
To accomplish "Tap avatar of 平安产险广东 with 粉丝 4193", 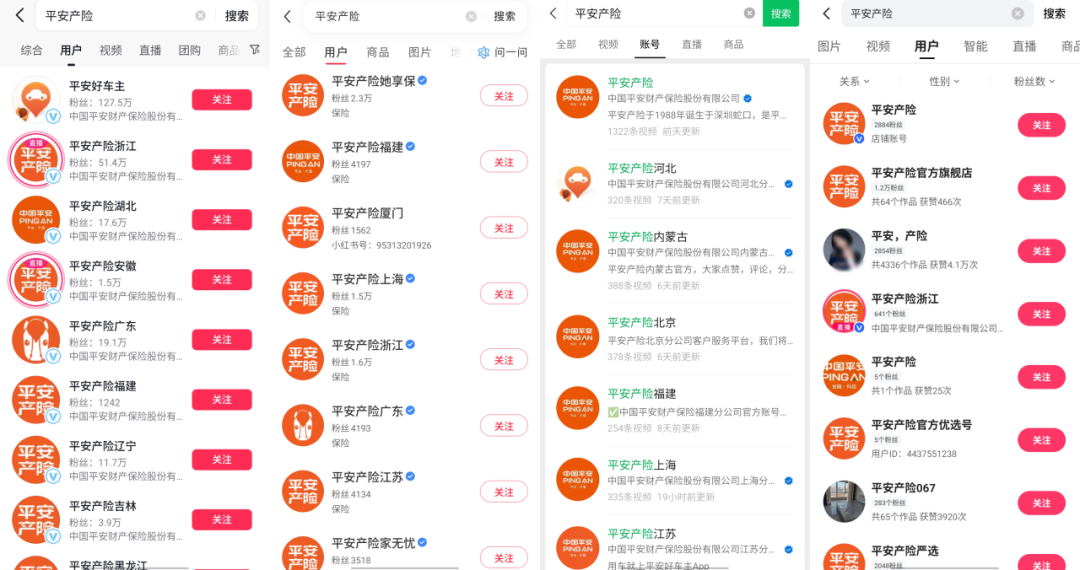I will pos(303,425).
